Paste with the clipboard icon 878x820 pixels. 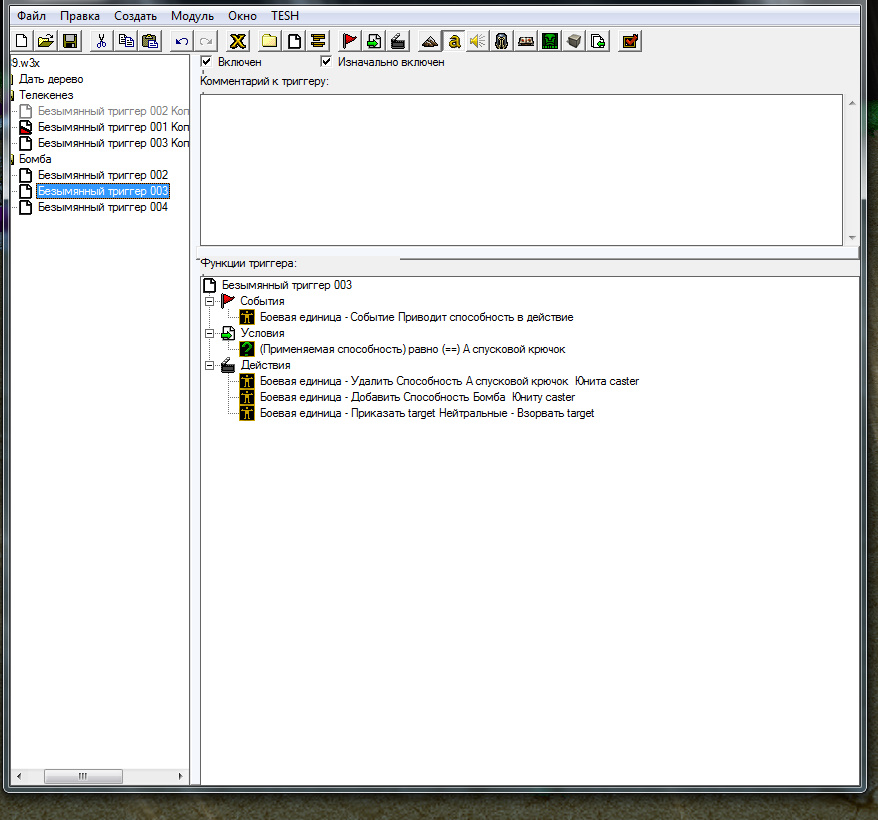[x=150, y=41]
